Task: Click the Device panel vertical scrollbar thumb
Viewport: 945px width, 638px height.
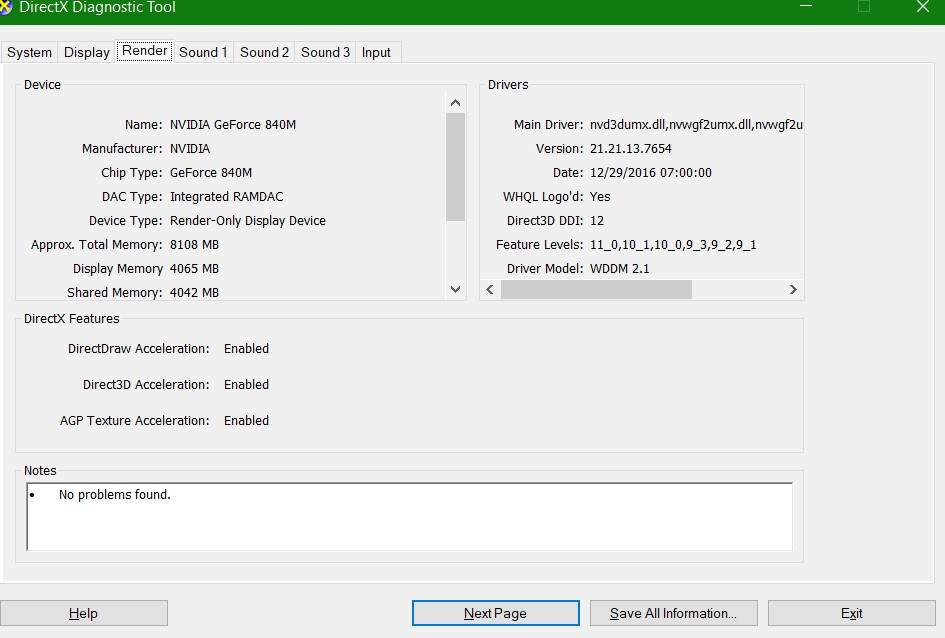Action: point(456,166)
